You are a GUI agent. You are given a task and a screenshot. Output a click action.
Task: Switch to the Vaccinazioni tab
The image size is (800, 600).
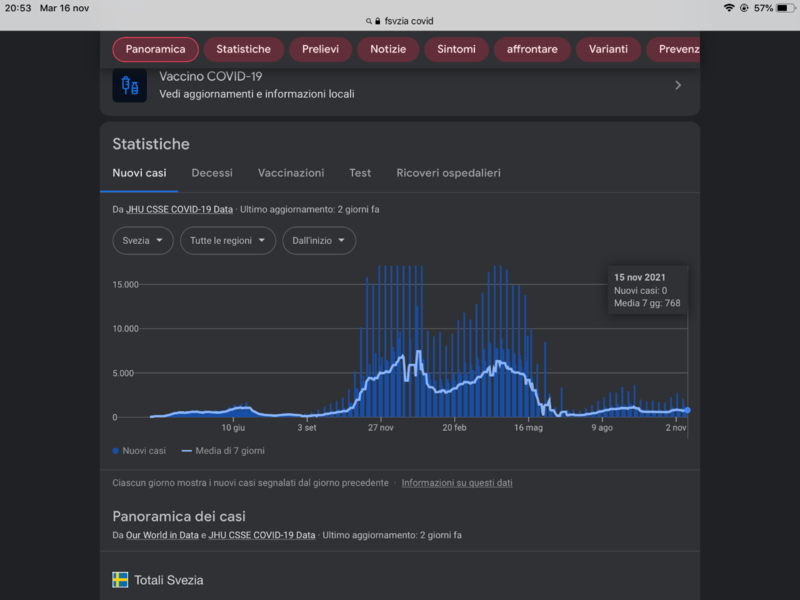pyautogui.click(x=291, y=173)
